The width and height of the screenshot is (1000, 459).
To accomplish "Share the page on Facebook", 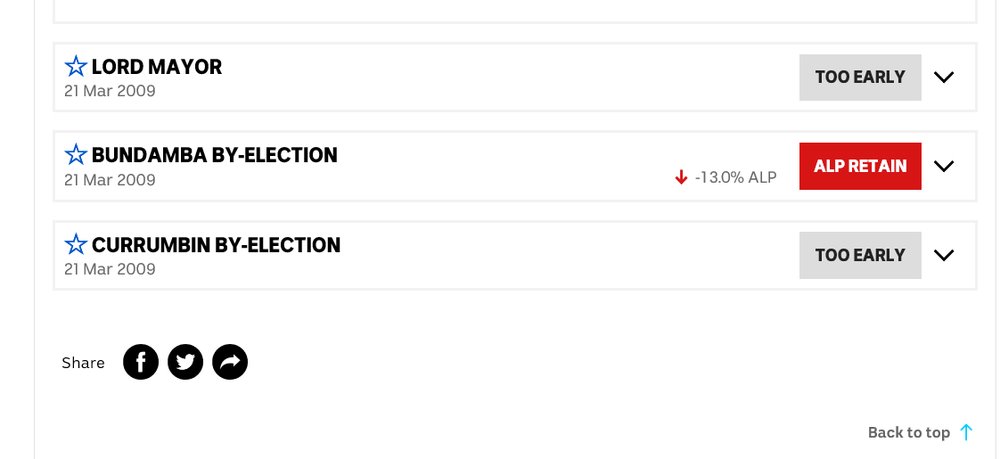I will [141, 362].
